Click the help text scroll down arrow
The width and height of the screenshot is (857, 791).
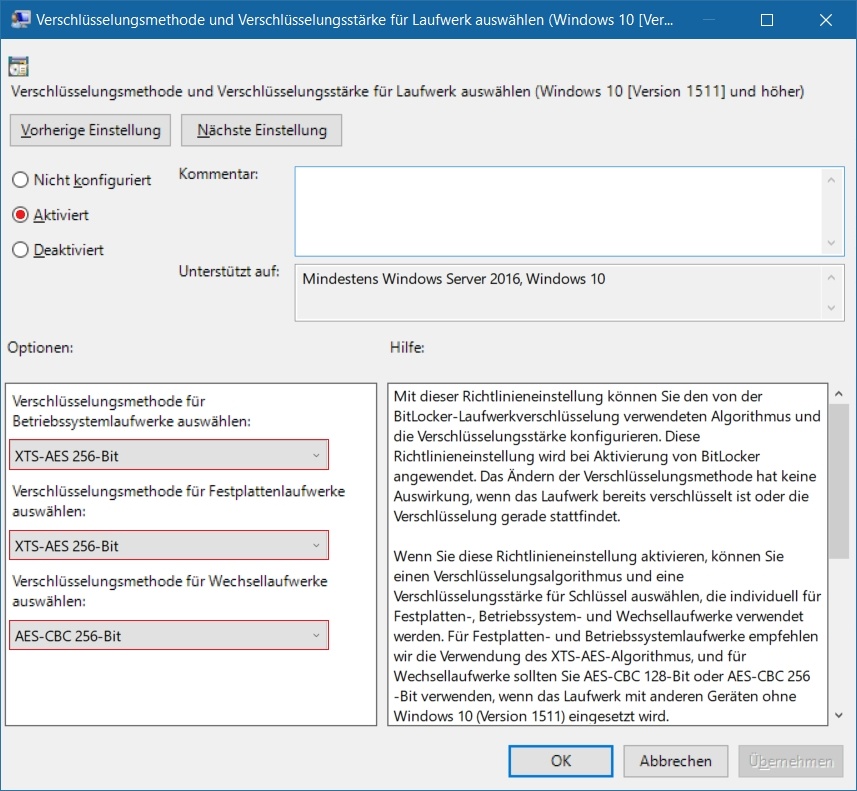839,716
